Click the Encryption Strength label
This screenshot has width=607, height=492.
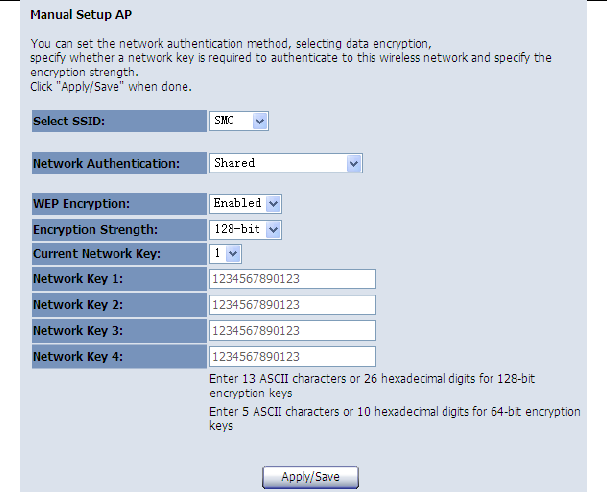tap(94, 230)
